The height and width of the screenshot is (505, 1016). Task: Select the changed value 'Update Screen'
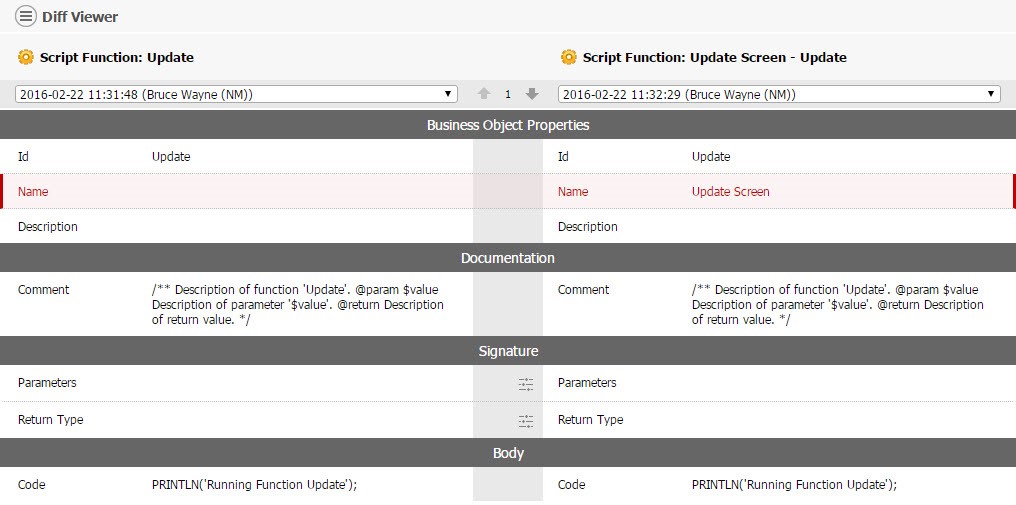click(730, 192)
